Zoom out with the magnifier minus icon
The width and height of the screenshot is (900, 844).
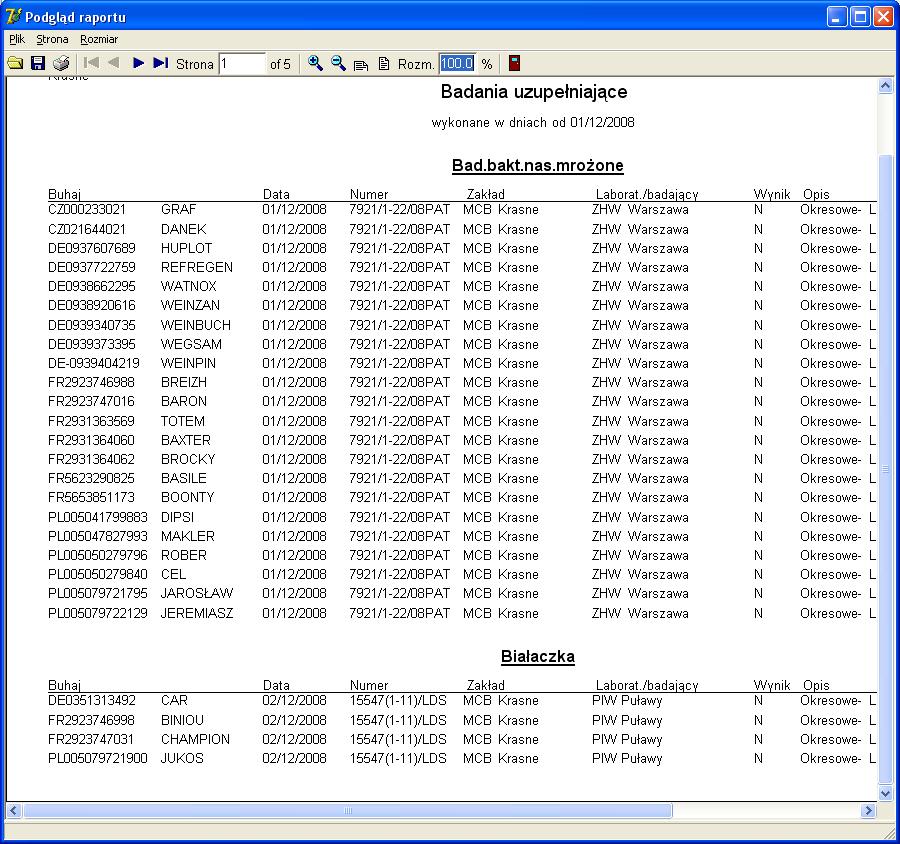(338, 63)
